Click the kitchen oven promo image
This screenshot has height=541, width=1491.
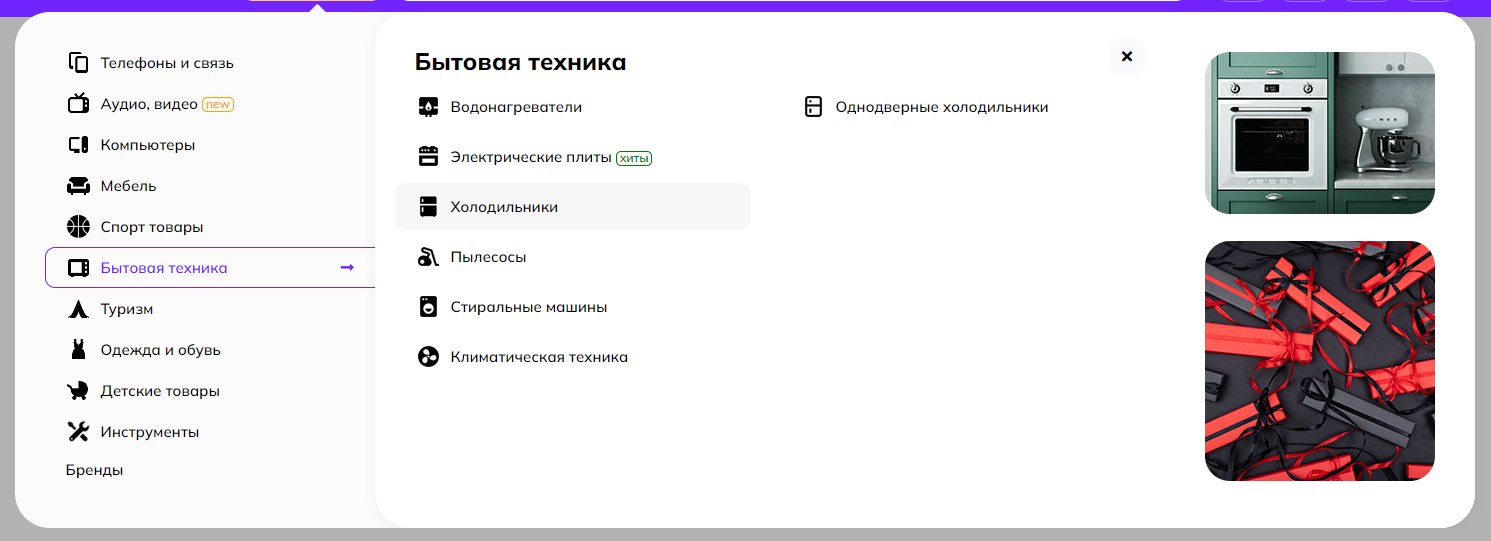(x=1319, y=133)
